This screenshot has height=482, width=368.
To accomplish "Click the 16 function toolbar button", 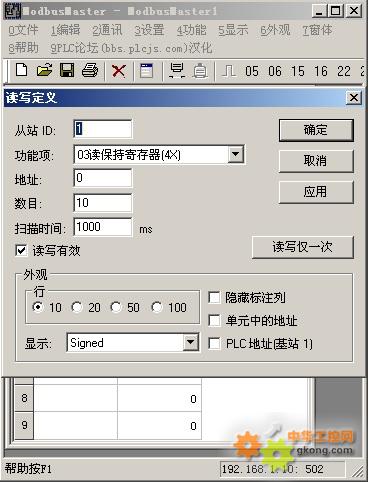I will click(321, 71).
